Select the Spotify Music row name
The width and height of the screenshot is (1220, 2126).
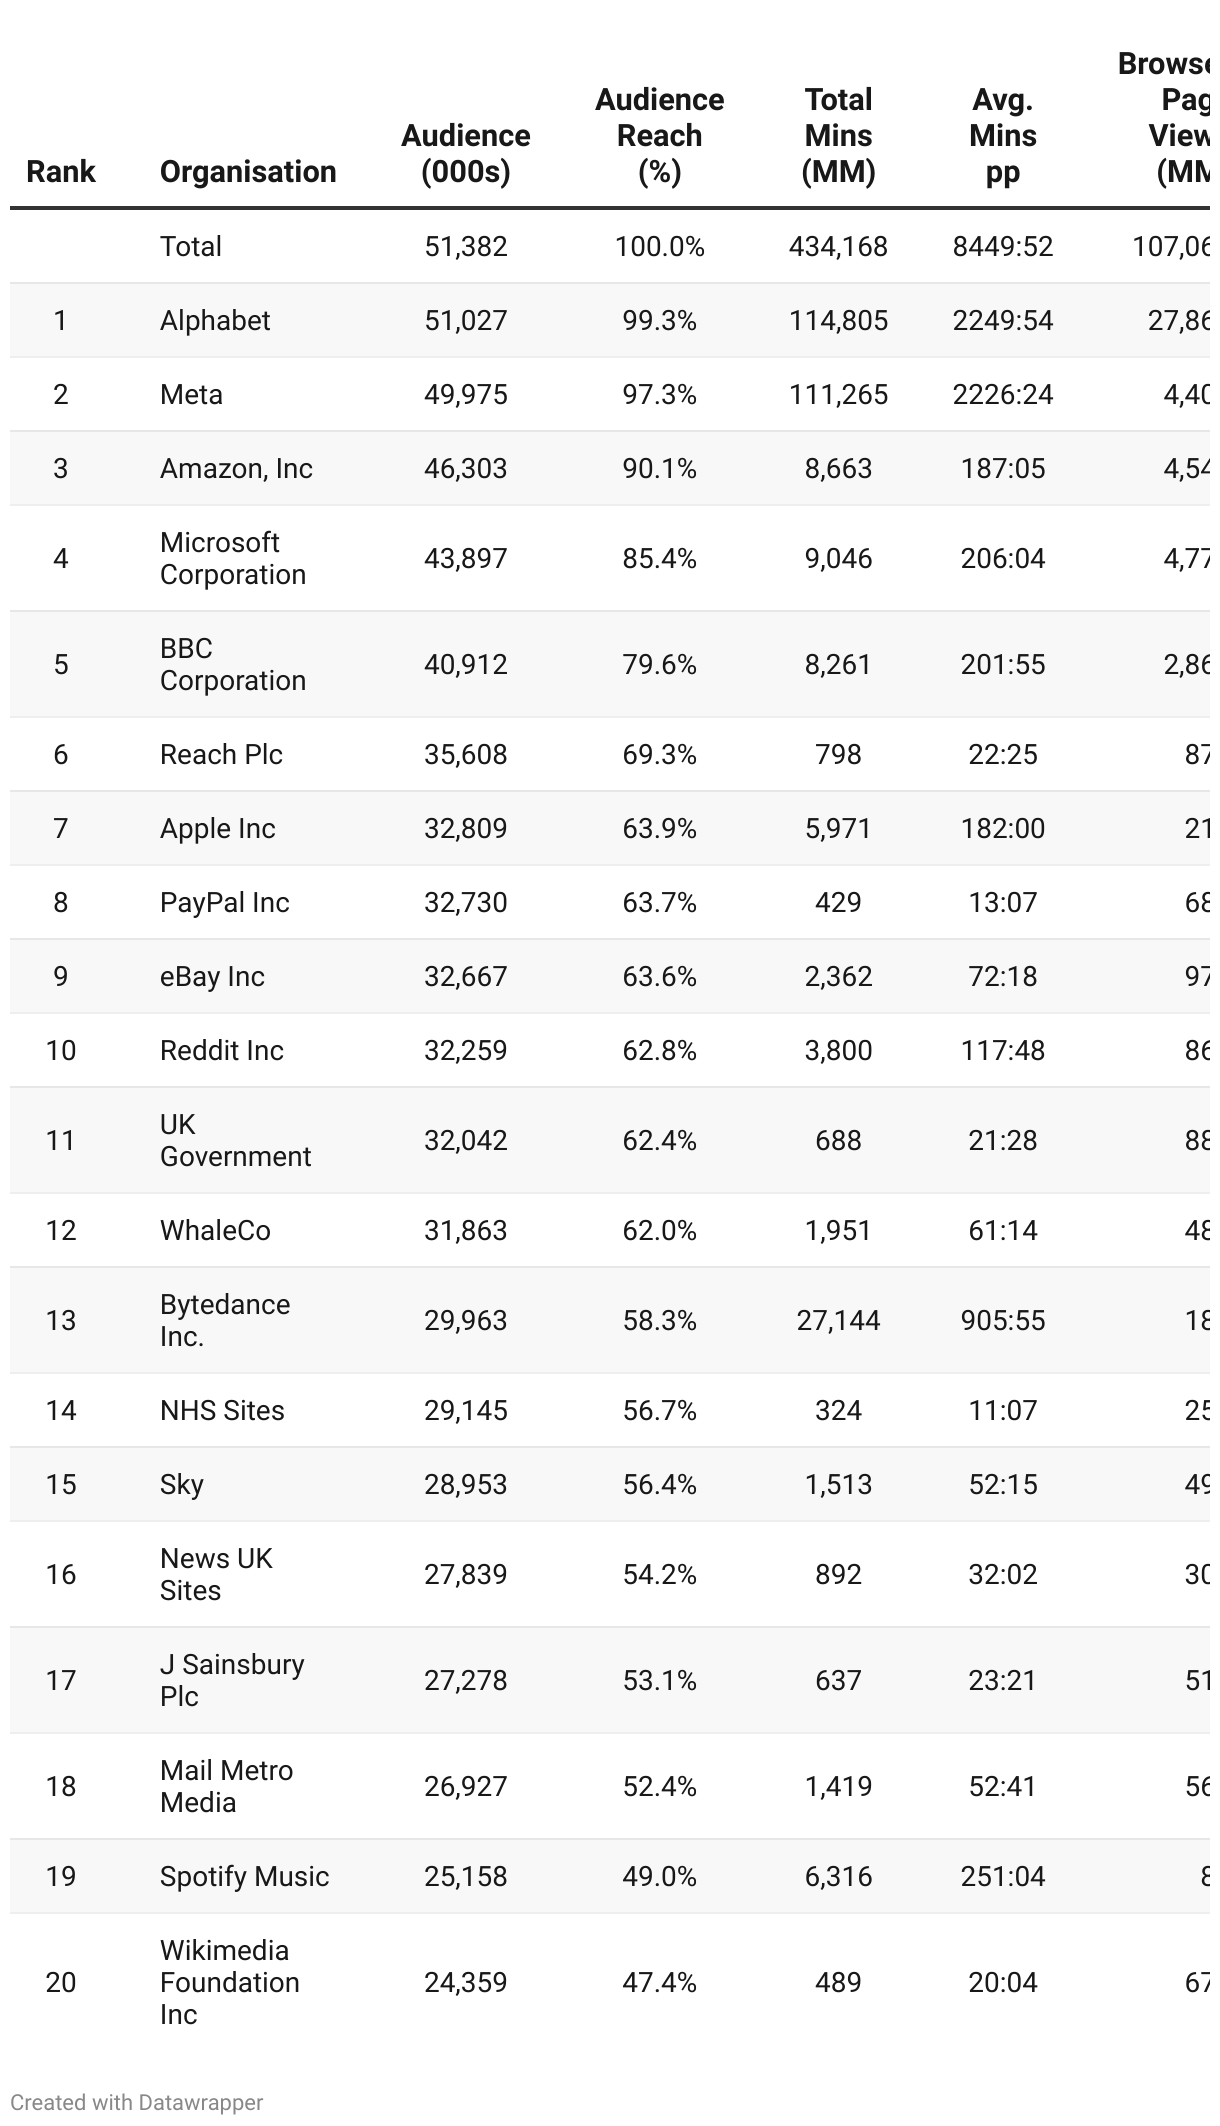coord(244,1876)
